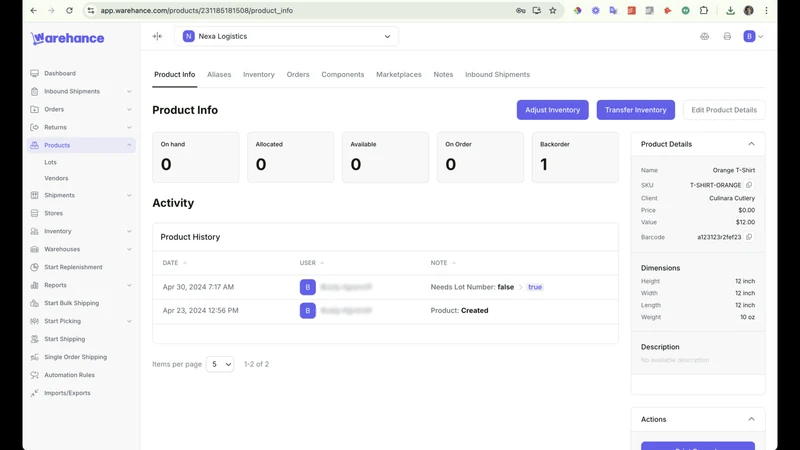Screen dimensions: 800x450
Task: Switch to the Inbound Shipments tab
Action: coord(497,74)
